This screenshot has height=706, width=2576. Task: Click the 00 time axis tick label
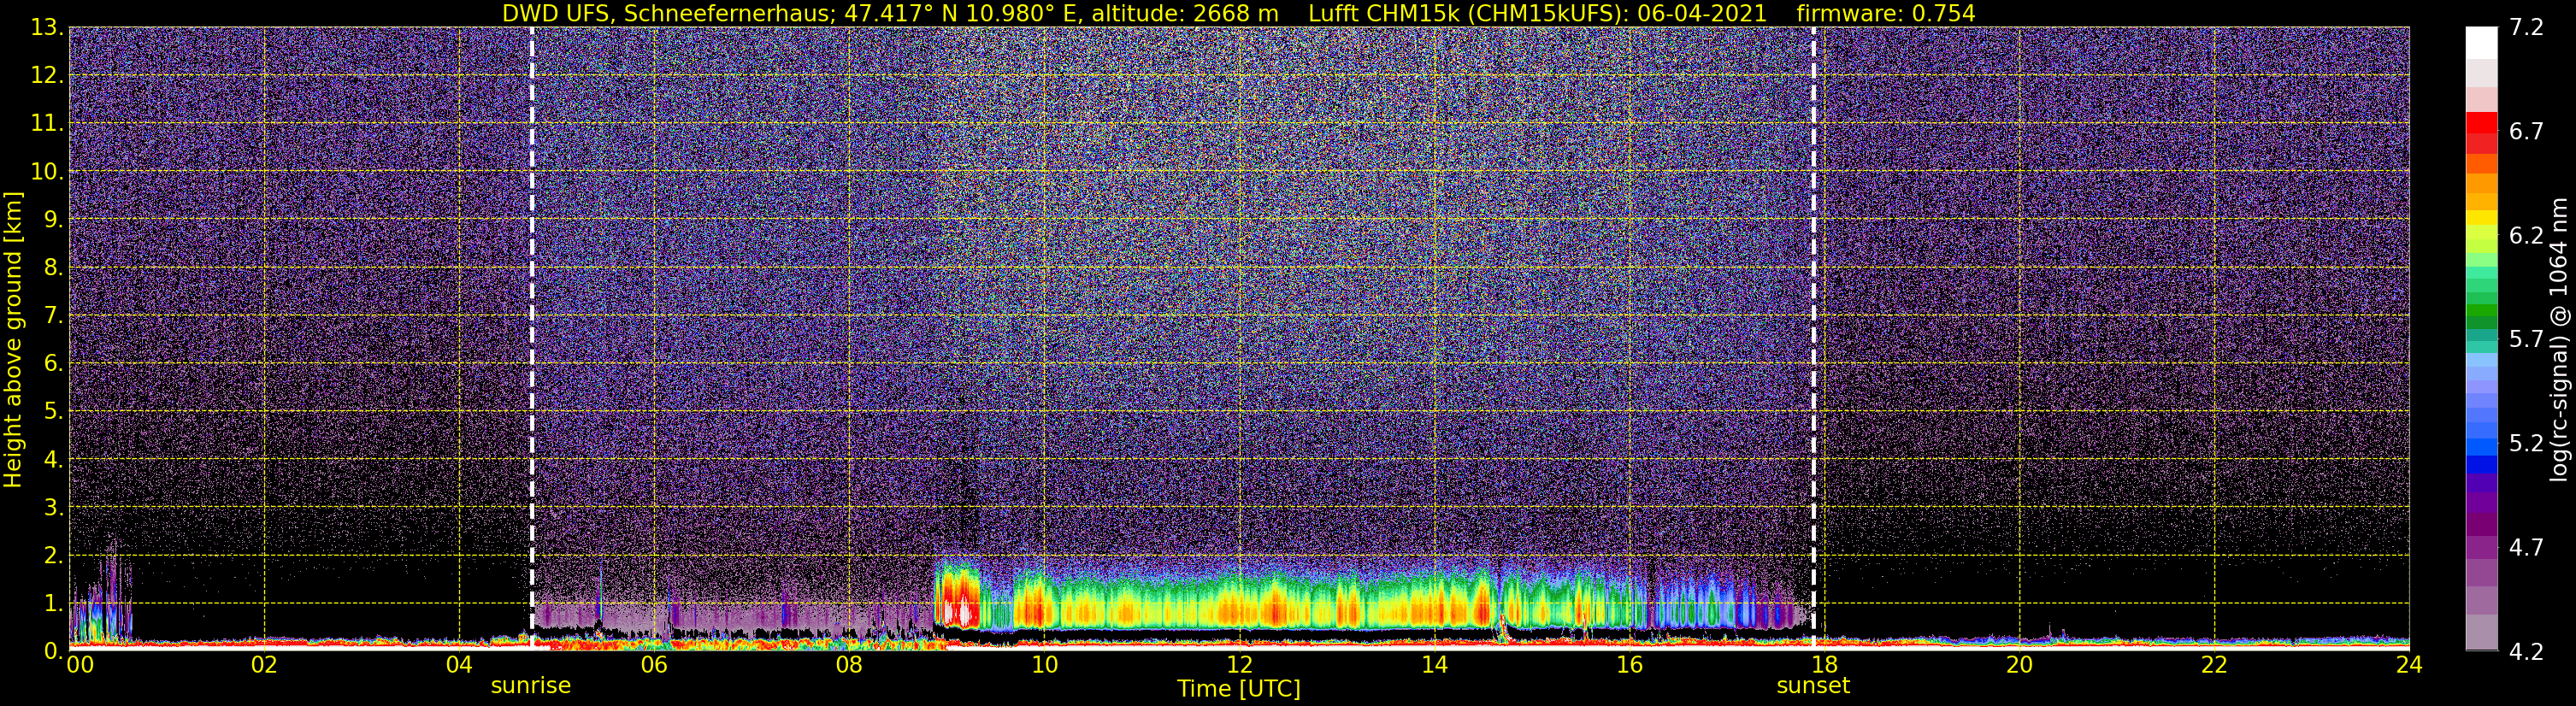click(x=79, y=665)
